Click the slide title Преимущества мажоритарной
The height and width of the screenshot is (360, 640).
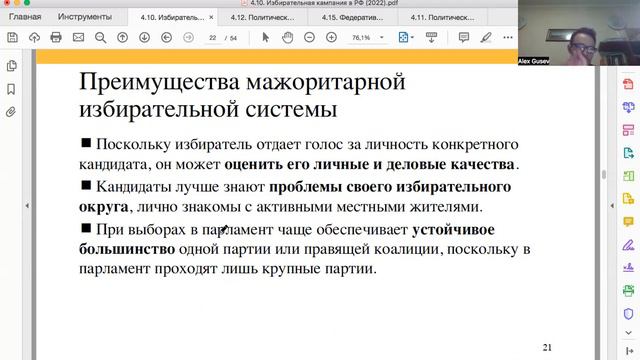pyautogui.click(x=242, y=82)
